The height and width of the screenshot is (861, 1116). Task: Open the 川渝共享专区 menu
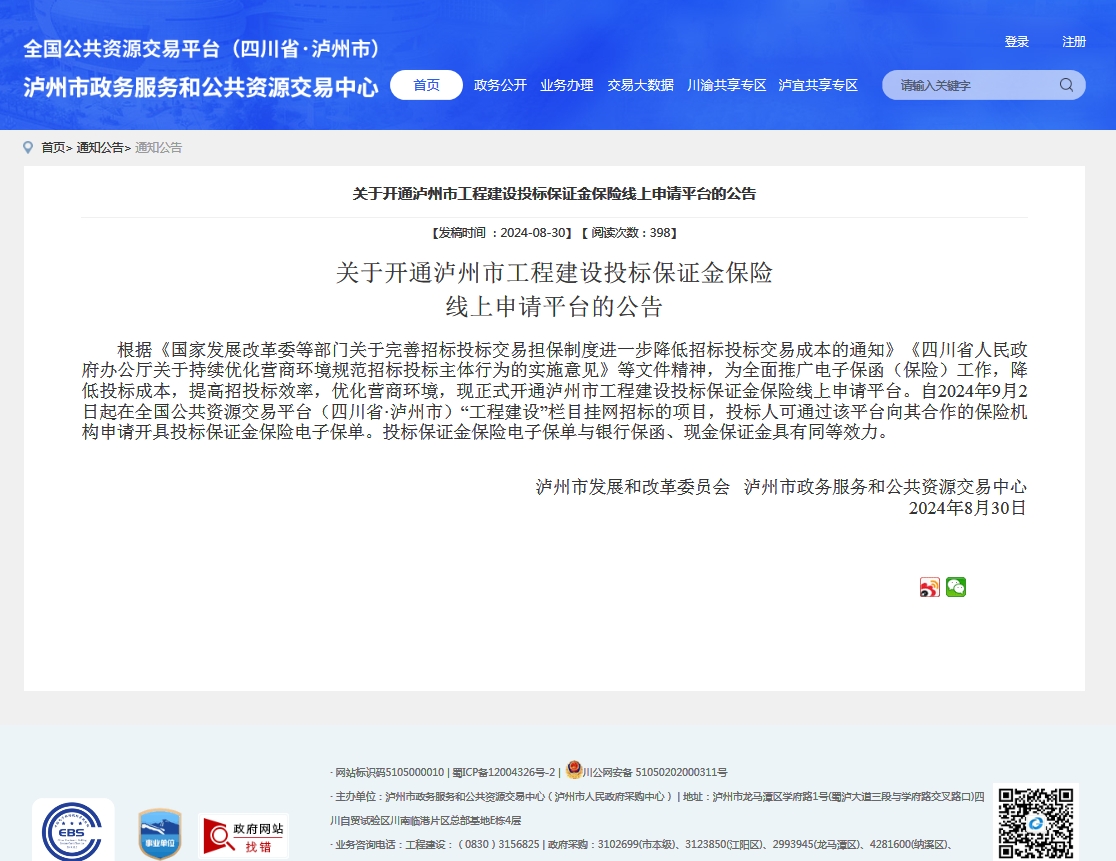[x=727, y=85]
